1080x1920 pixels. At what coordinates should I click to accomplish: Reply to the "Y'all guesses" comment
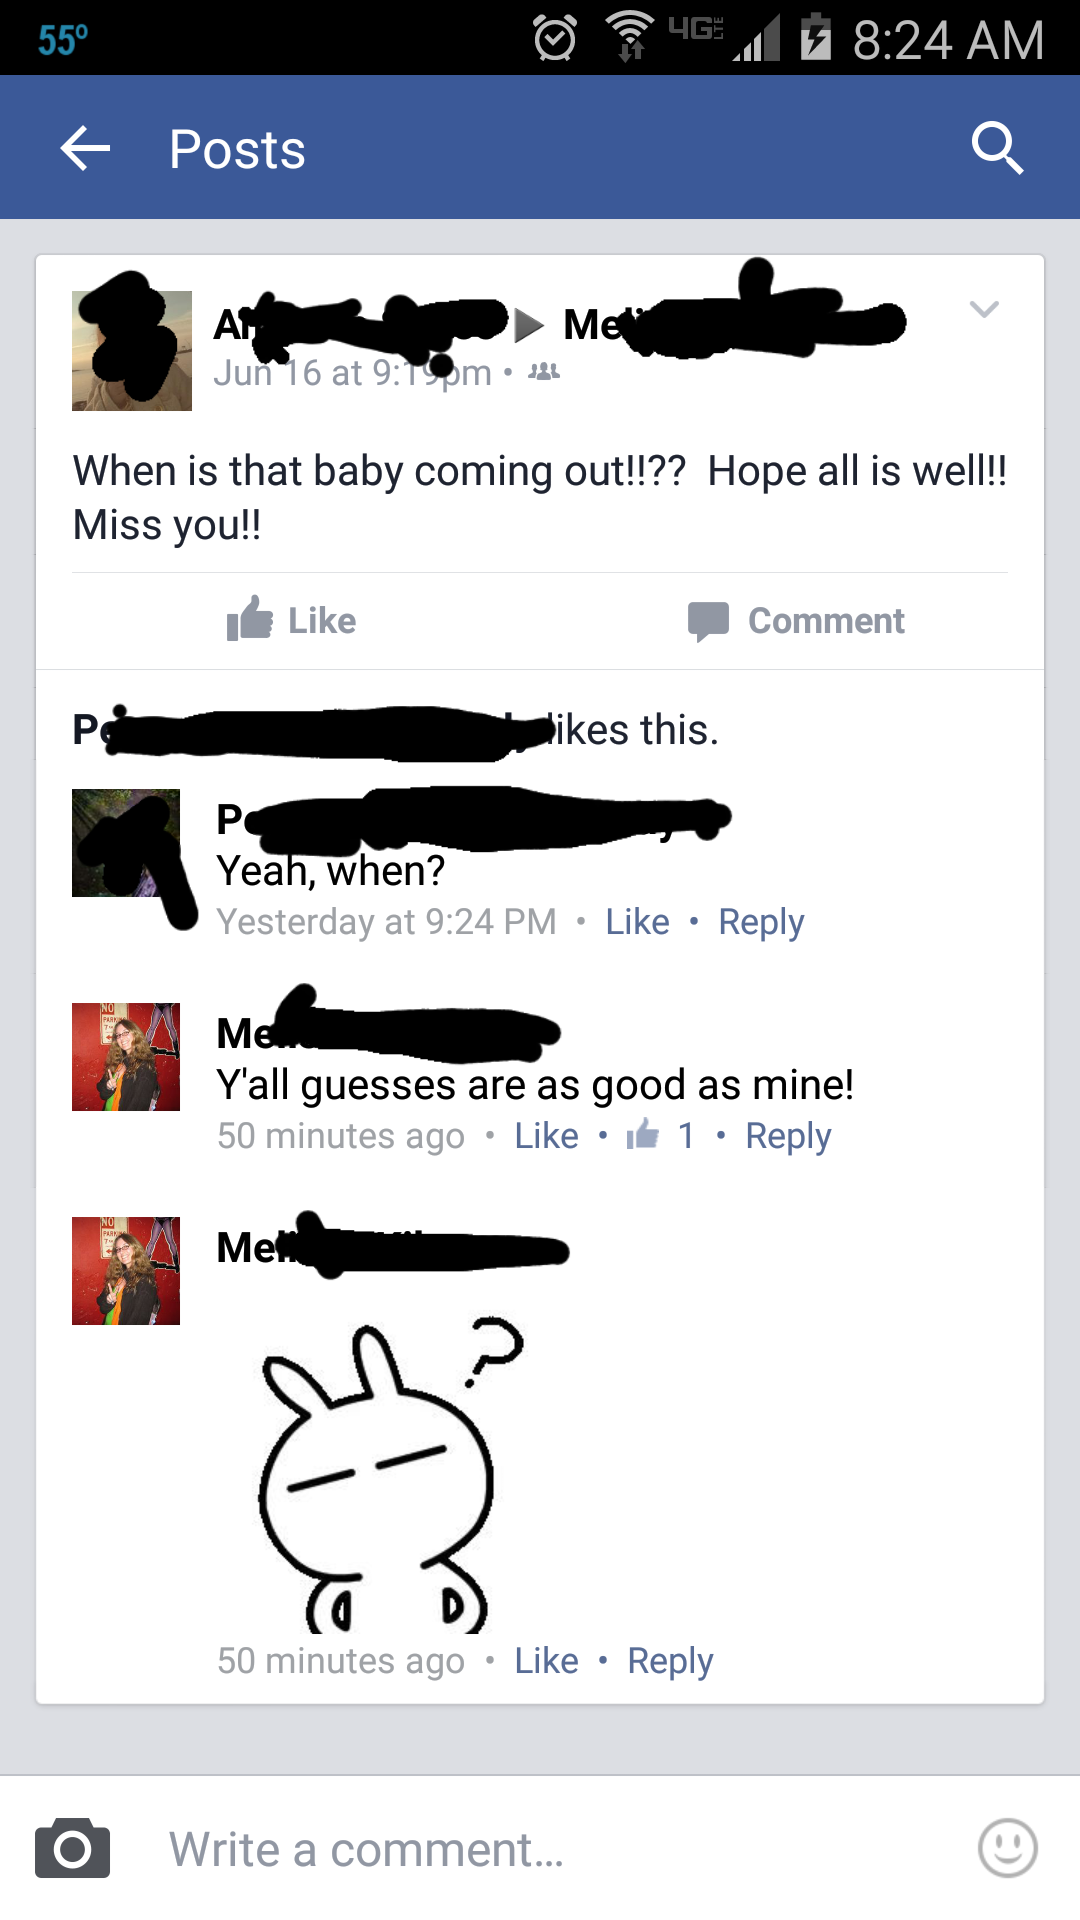click(788, 1136)
